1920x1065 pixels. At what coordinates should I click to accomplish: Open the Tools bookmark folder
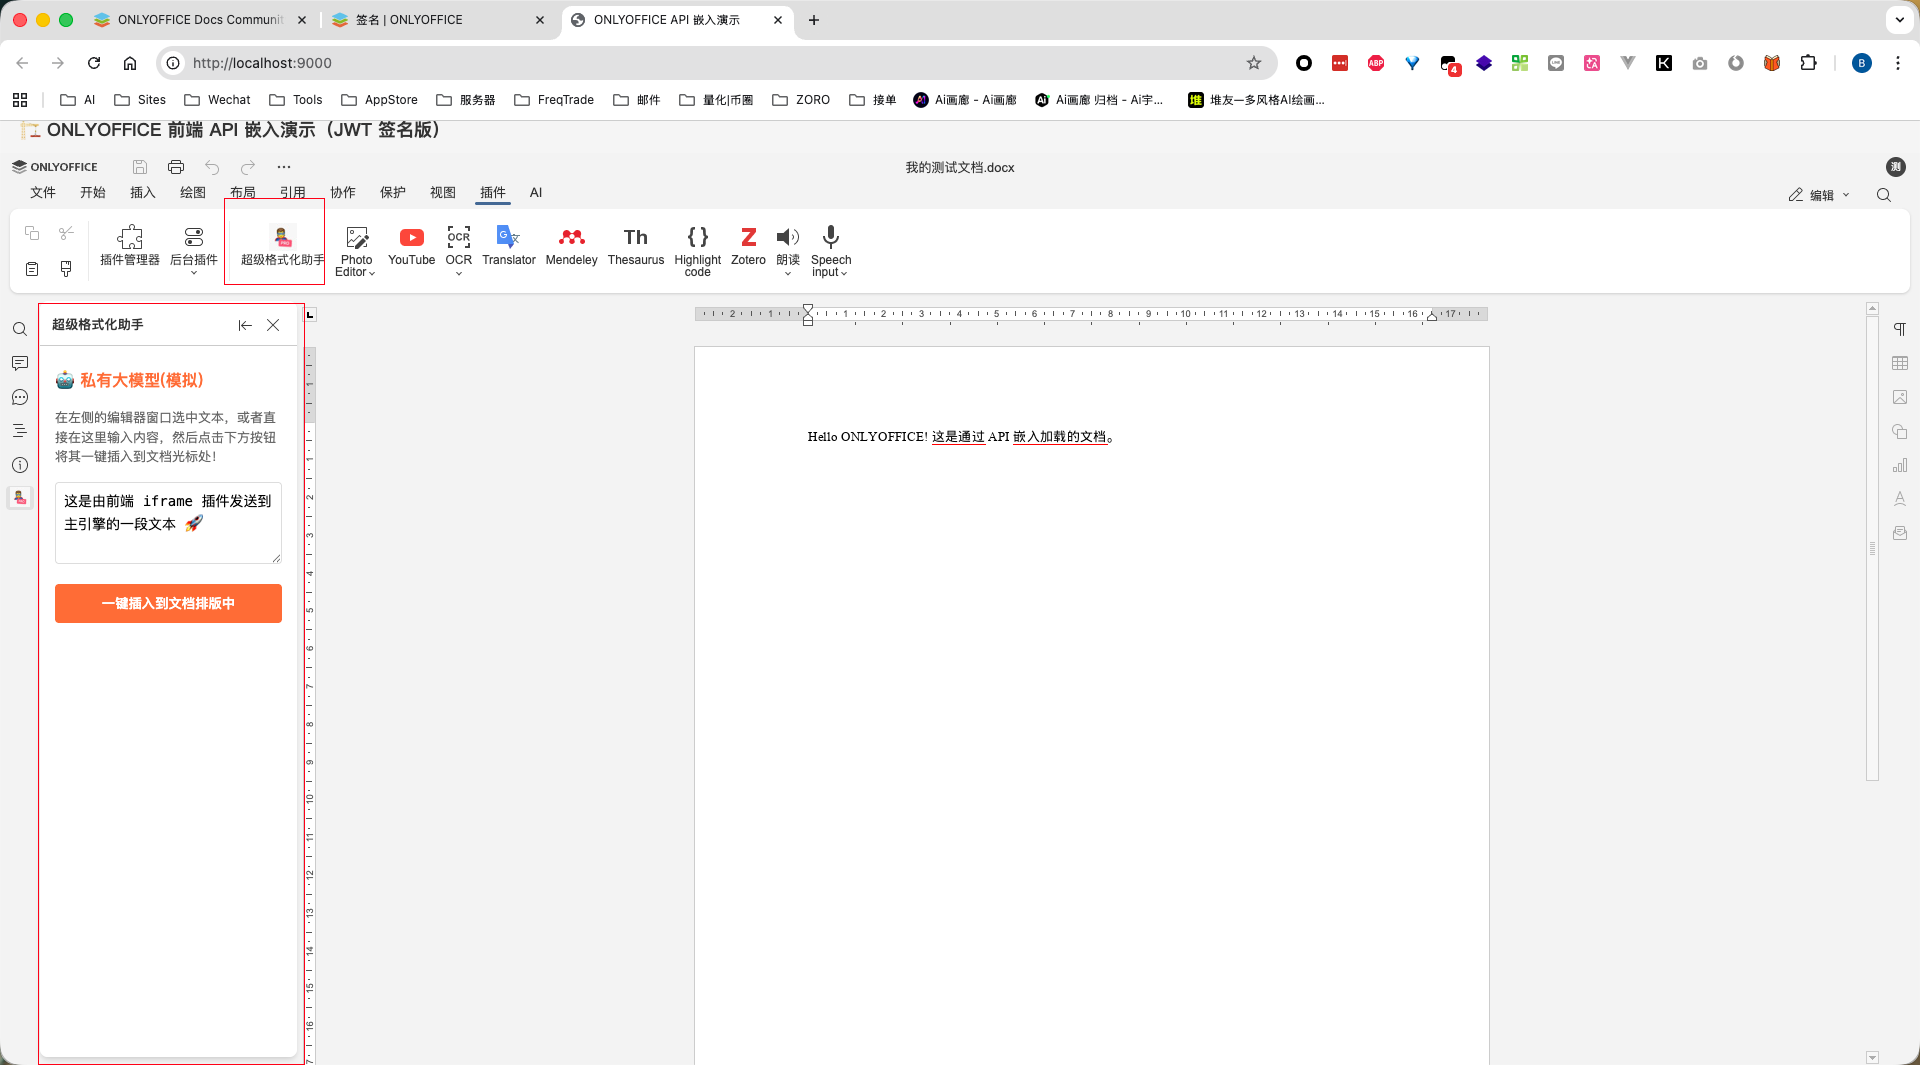pyautogui.click(x=296, y=100)
